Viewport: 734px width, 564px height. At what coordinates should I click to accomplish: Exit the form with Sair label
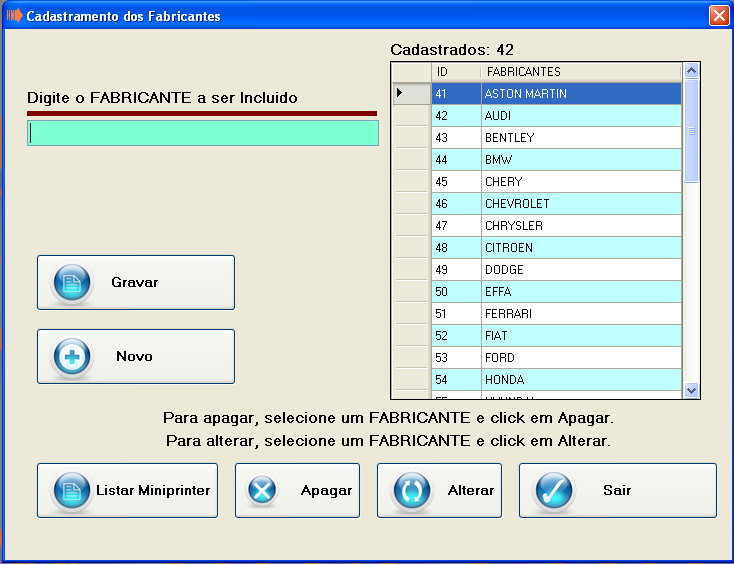617,491
